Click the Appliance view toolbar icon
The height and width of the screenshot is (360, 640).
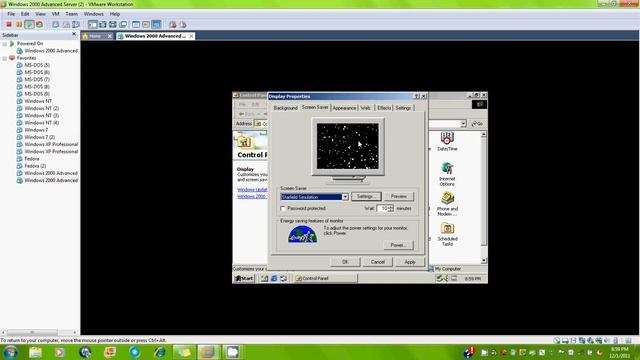[x=146, y=24]
